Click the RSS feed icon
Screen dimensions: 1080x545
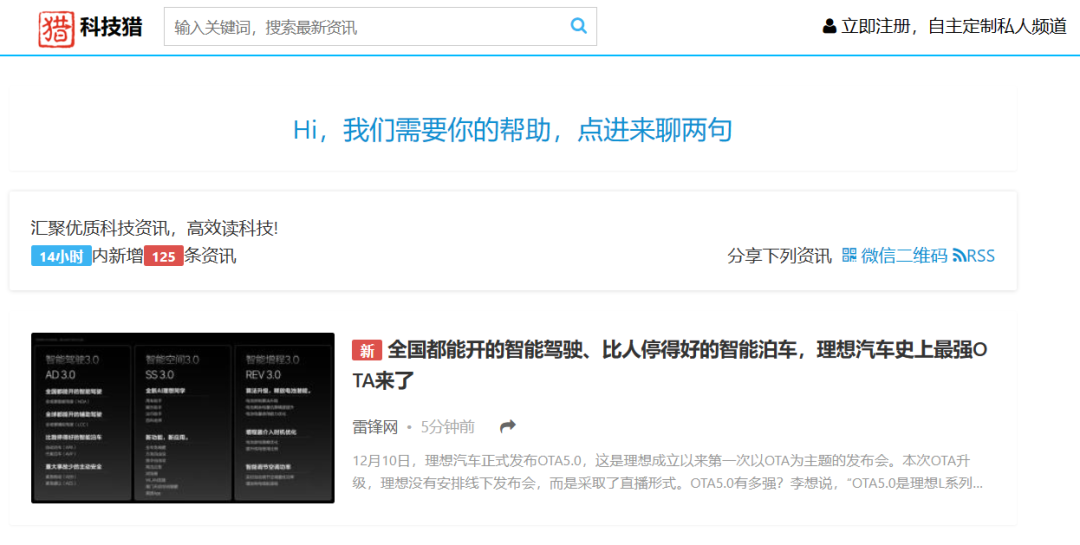tap(959, 256)
